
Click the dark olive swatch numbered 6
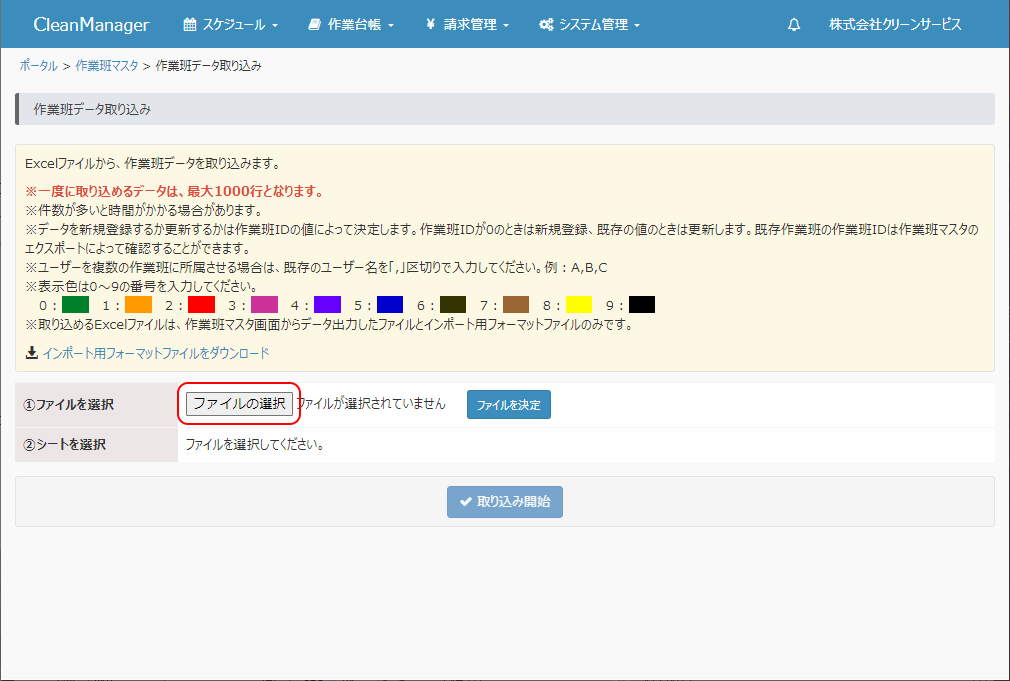coord(453,304)
